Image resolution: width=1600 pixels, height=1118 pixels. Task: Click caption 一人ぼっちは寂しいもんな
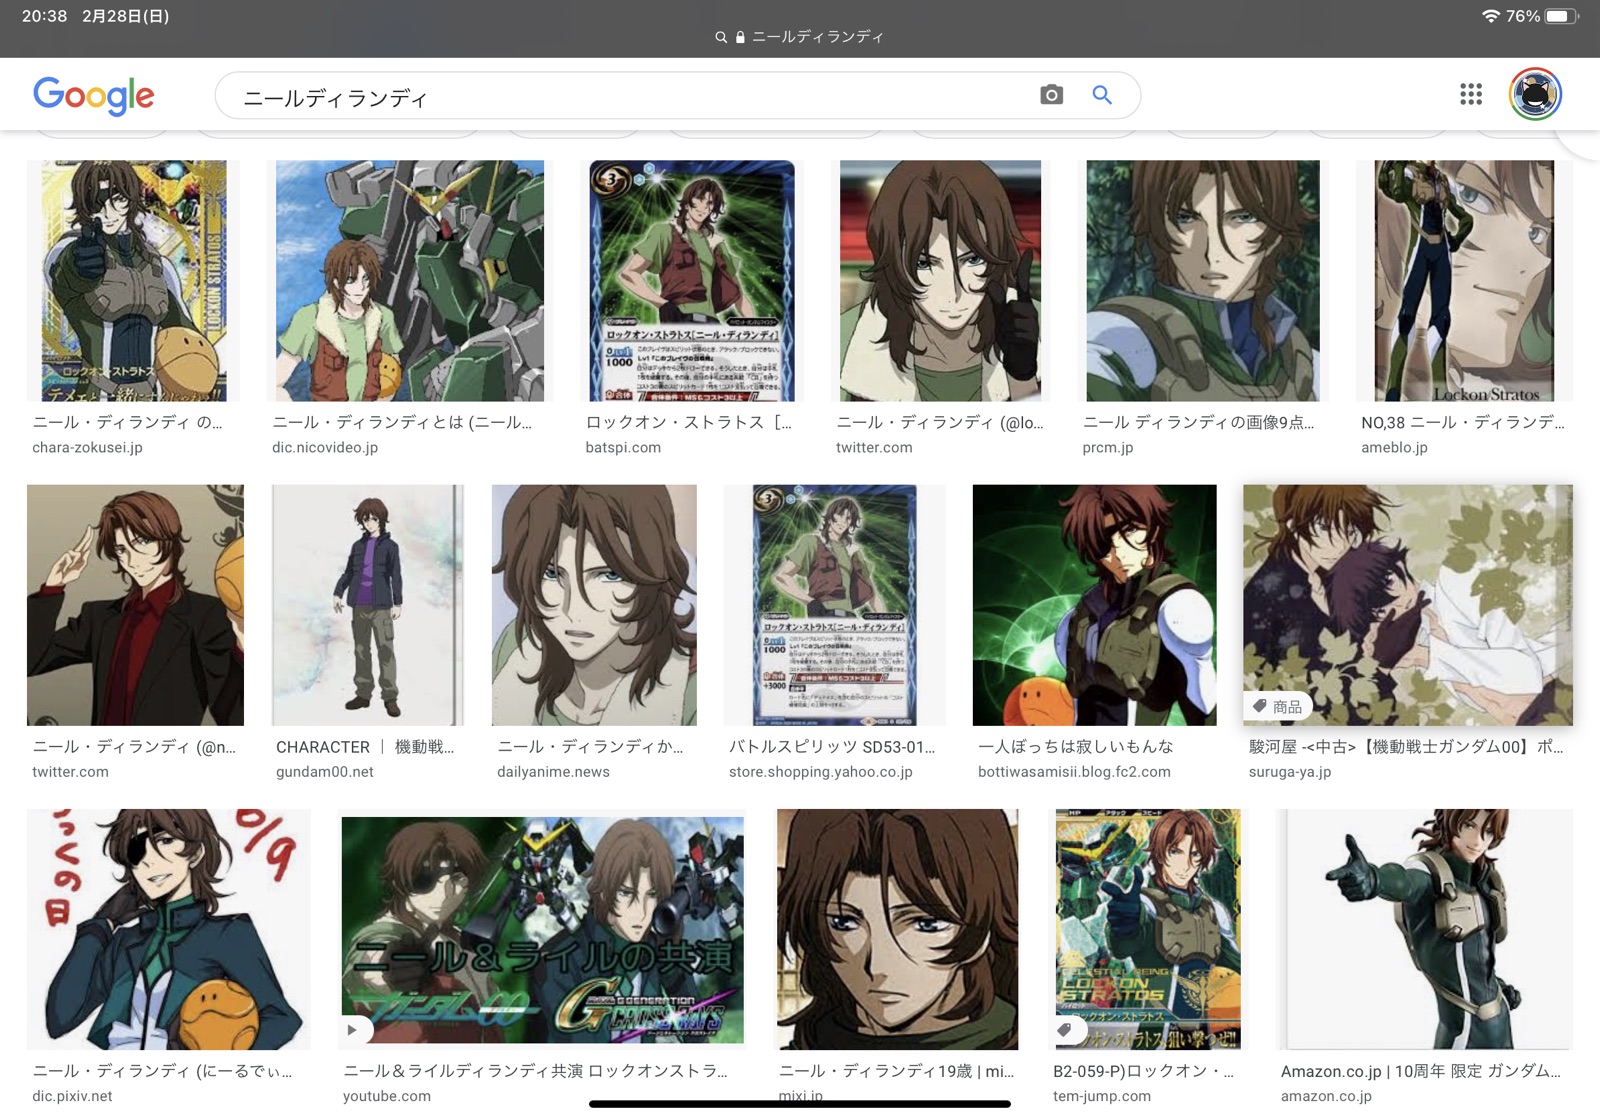pos(1076,746)
